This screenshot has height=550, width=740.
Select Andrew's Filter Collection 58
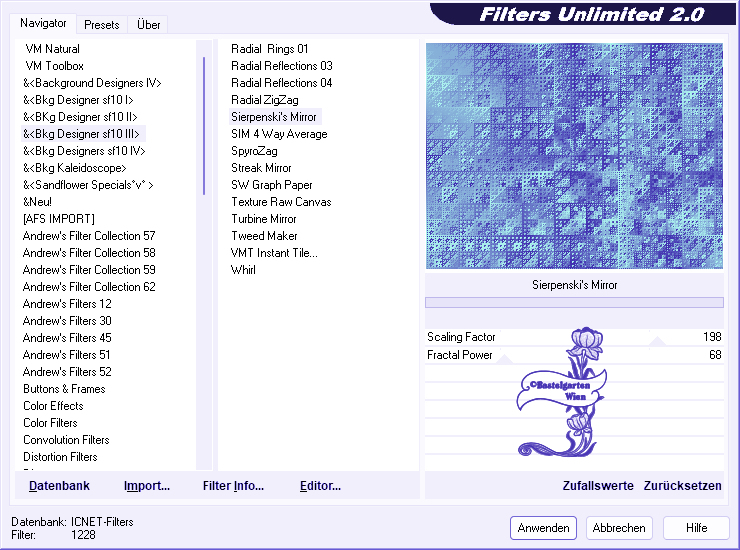(x=89, y=253)
